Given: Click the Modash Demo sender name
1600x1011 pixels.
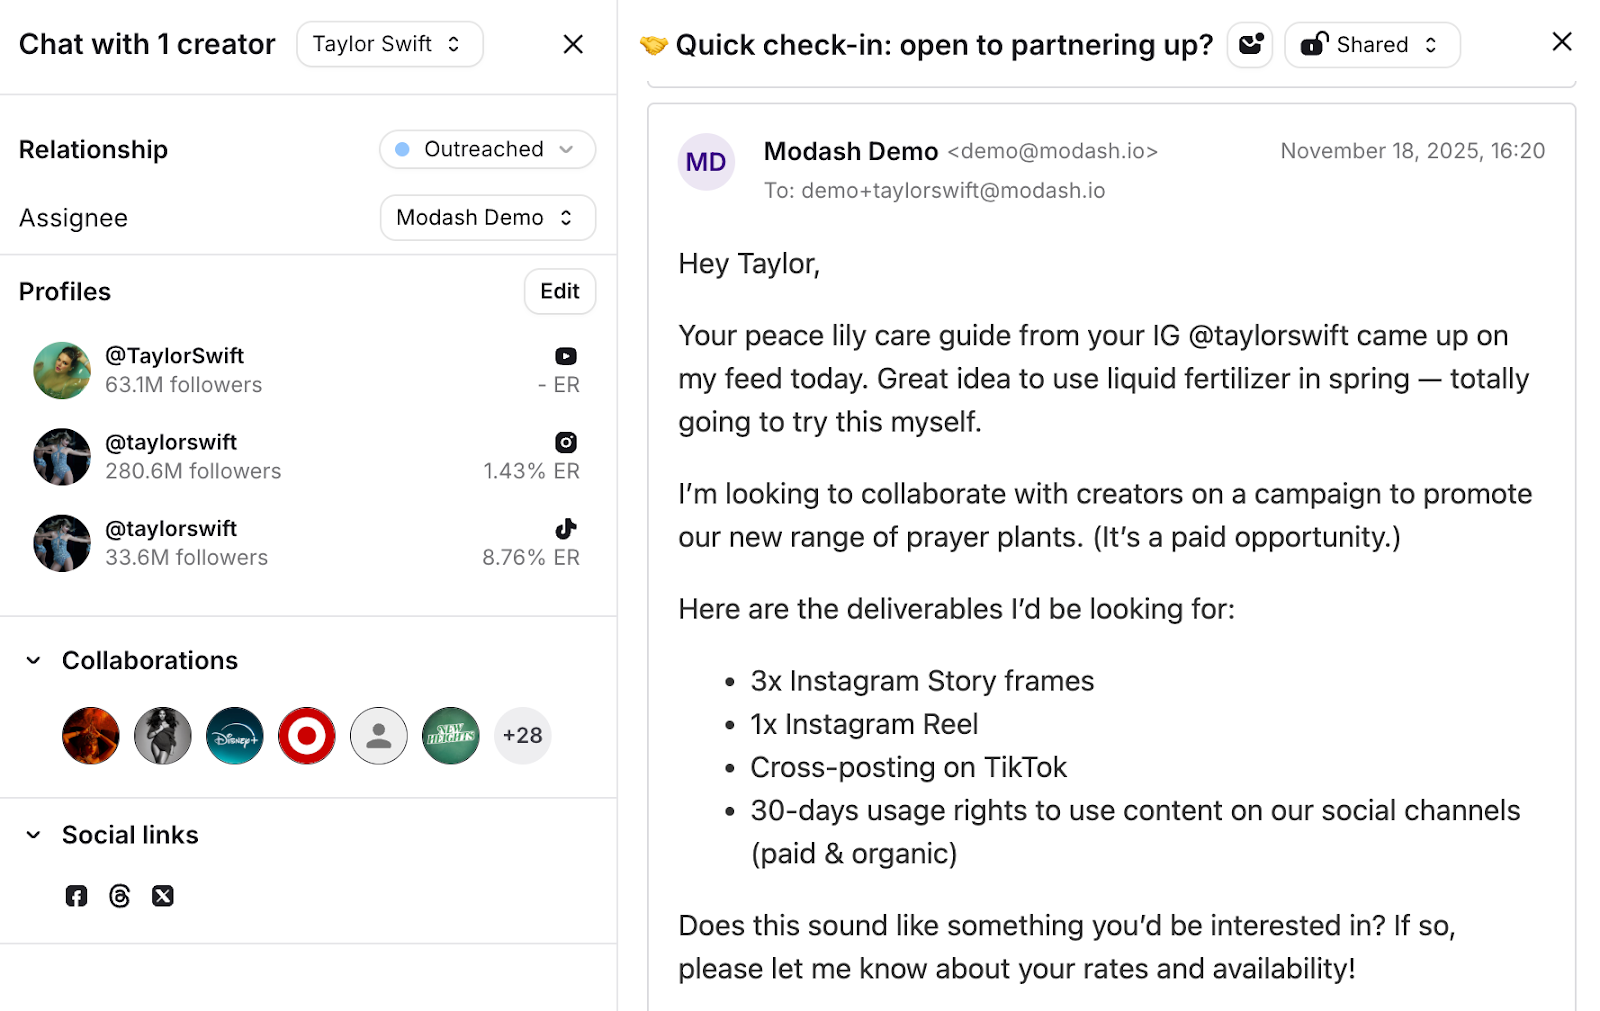Looking at the screenshot, I should (851, 151).
